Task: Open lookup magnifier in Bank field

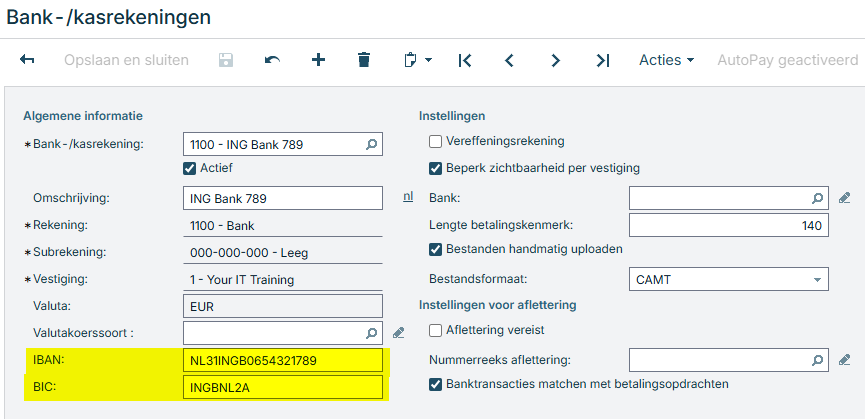Action: pos(818,198)
